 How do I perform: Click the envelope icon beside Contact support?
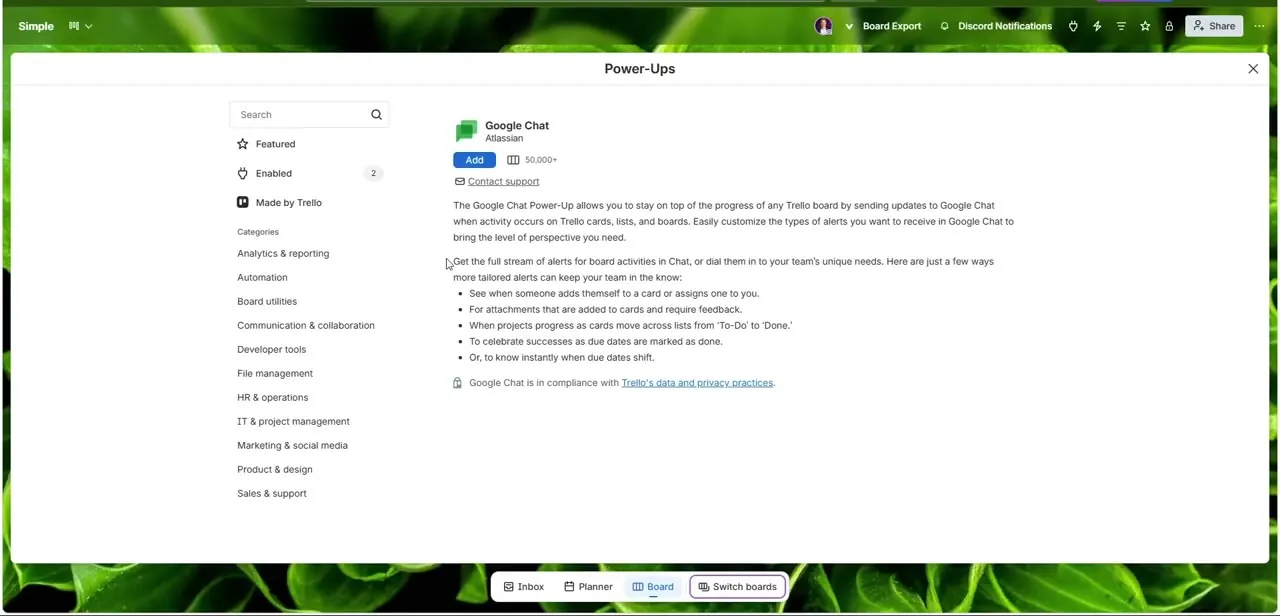459,182
